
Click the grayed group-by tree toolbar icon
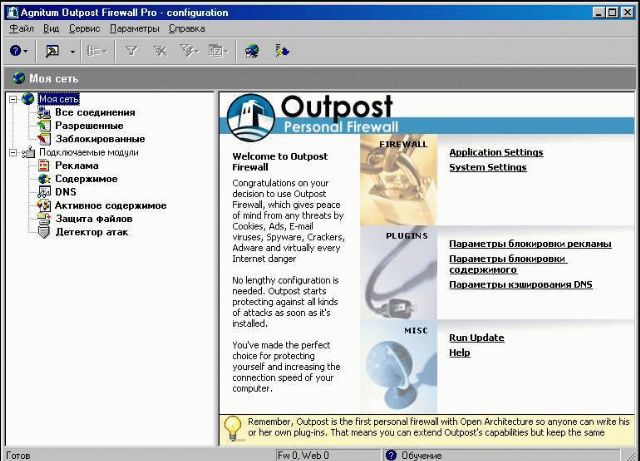coord(94,51)
